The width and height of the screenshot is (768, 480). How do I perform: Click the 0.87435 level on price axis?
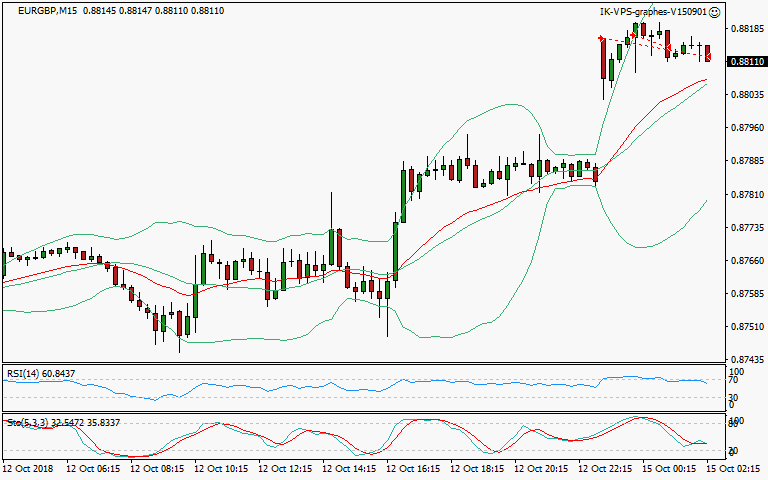[746, 360]
